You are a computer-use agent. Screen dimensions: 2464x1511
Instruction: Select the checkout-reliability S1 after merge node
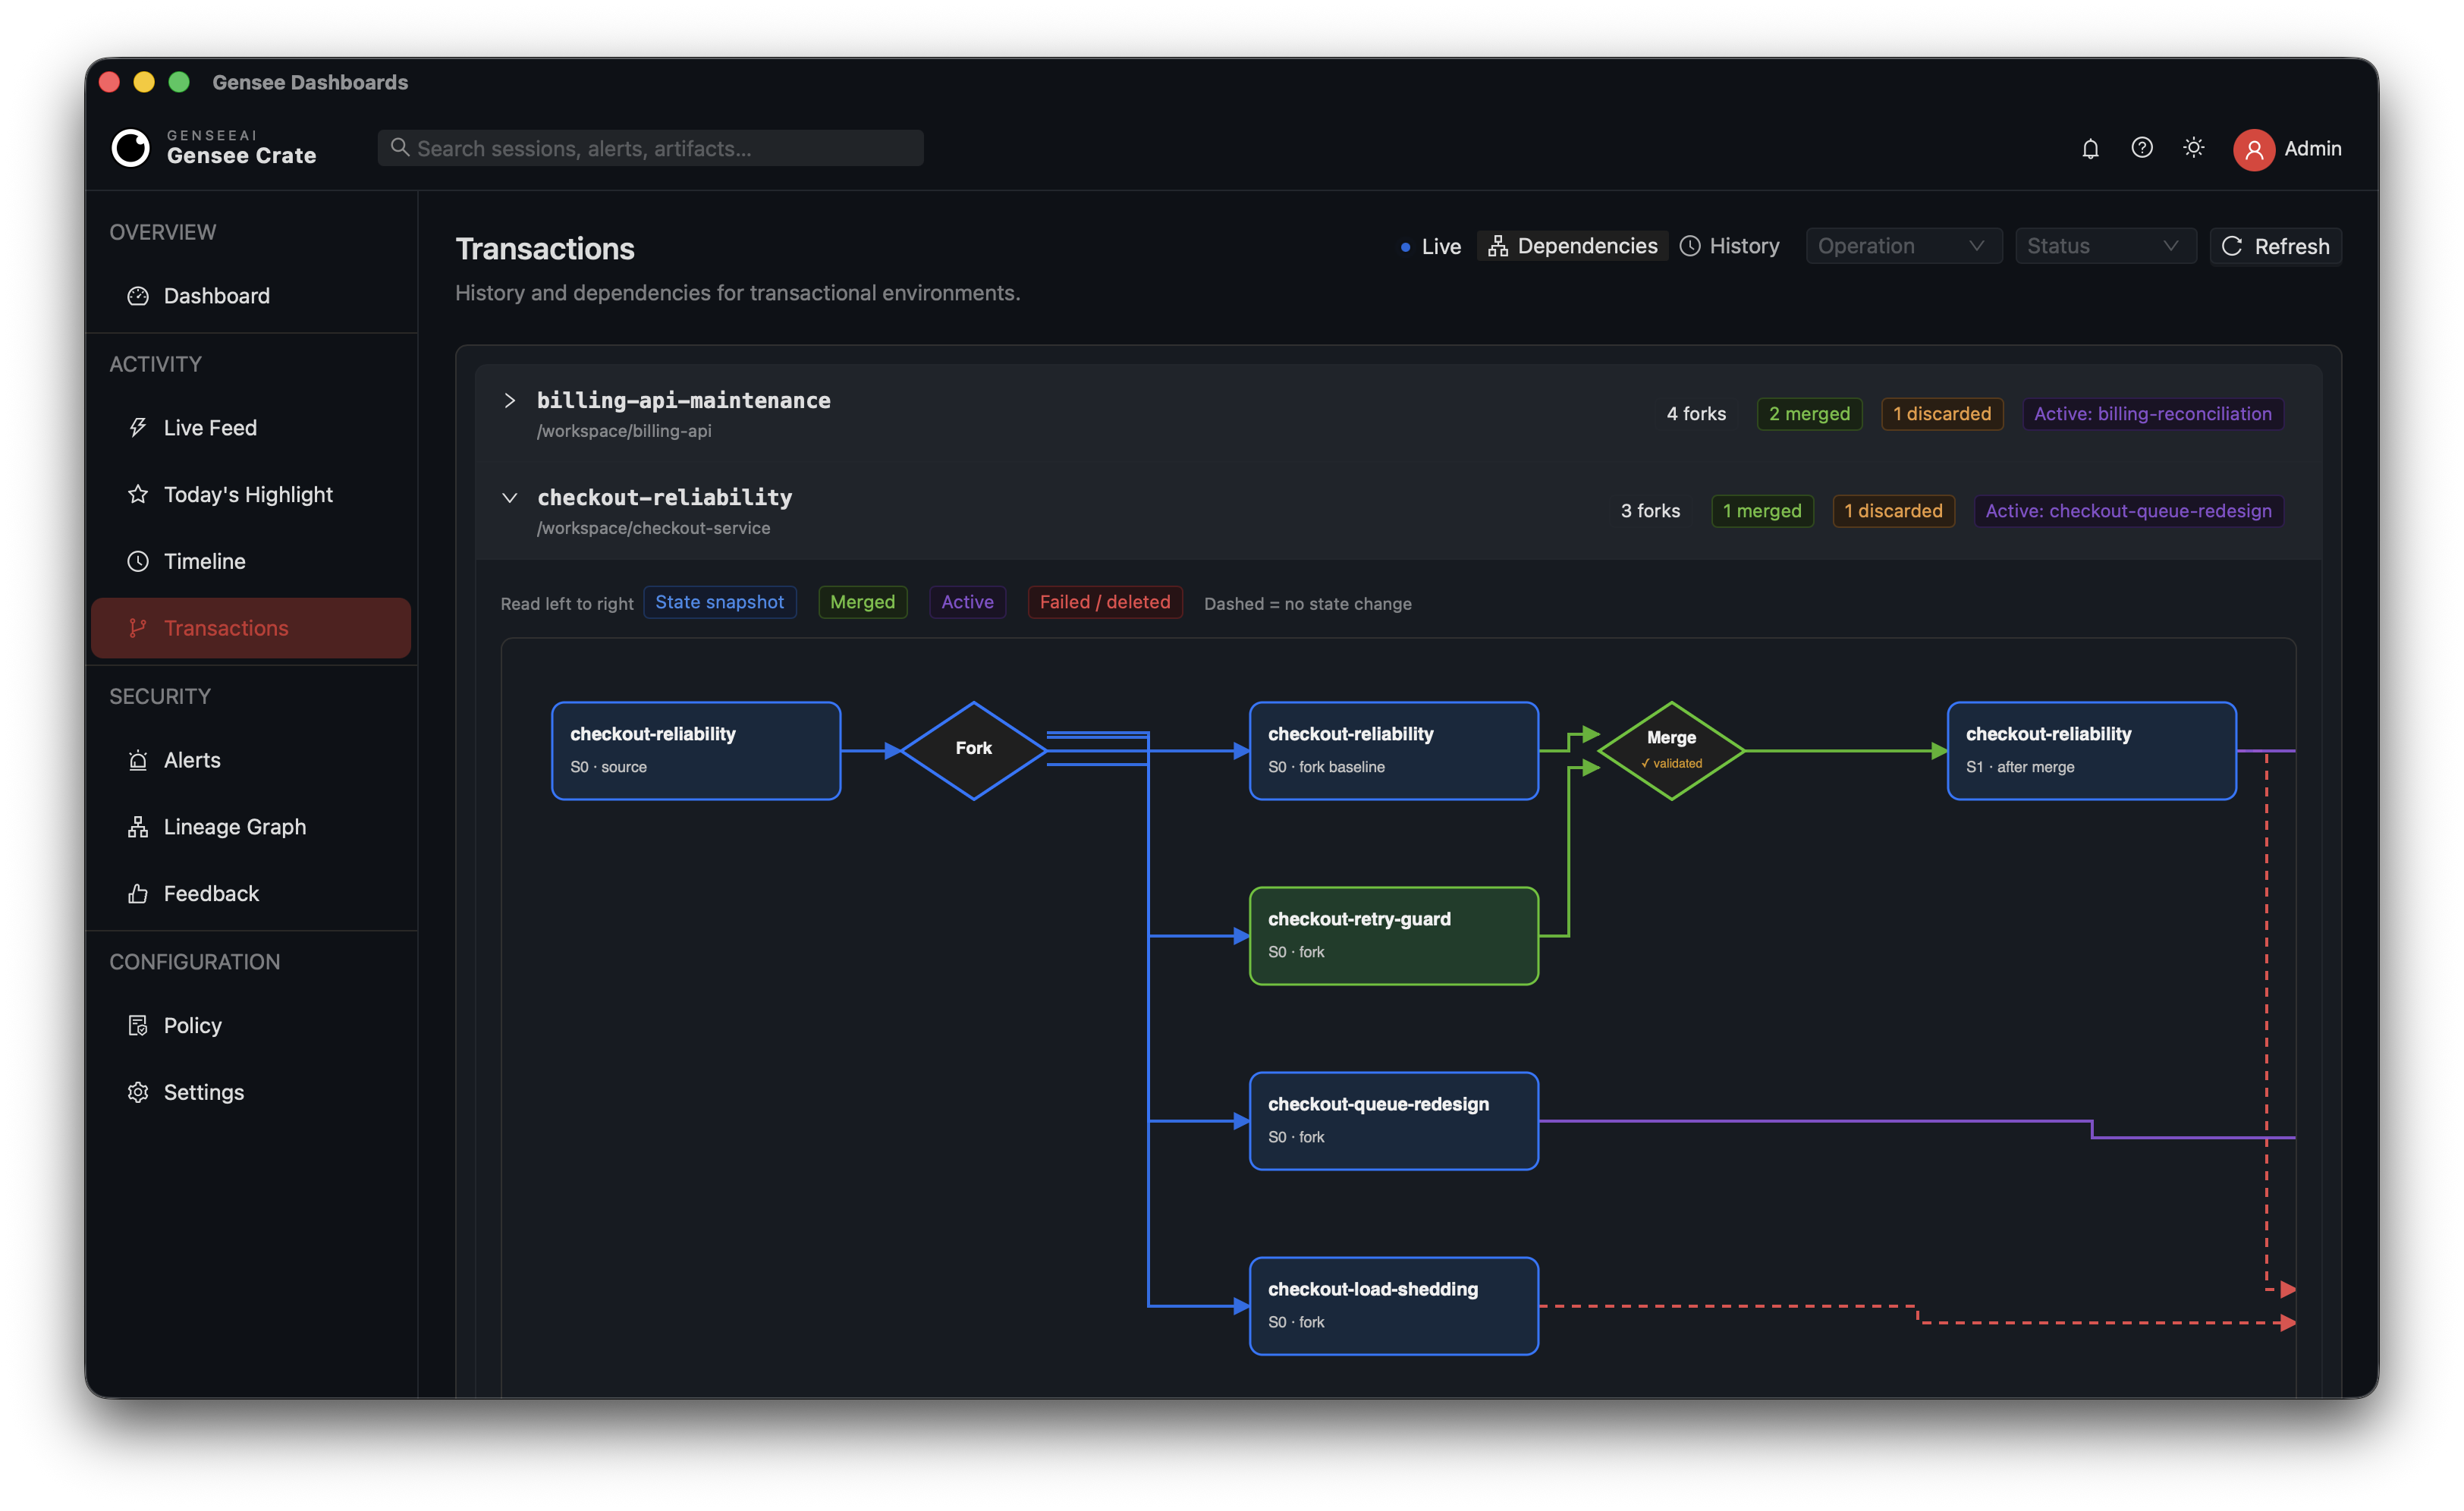pyautogui.click(x=2092, y=751)
